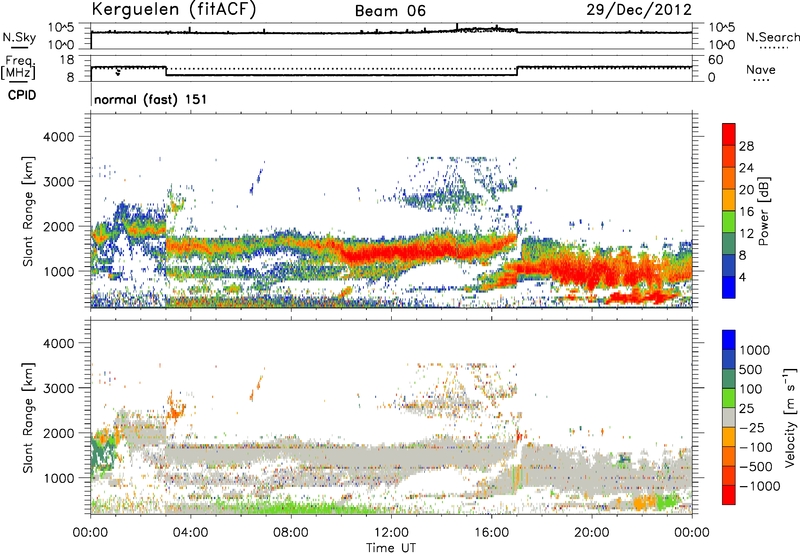Click the "3000" tick on the velocity panel
This screenshot has height=554, width=800.
click(x=58, y=388)
